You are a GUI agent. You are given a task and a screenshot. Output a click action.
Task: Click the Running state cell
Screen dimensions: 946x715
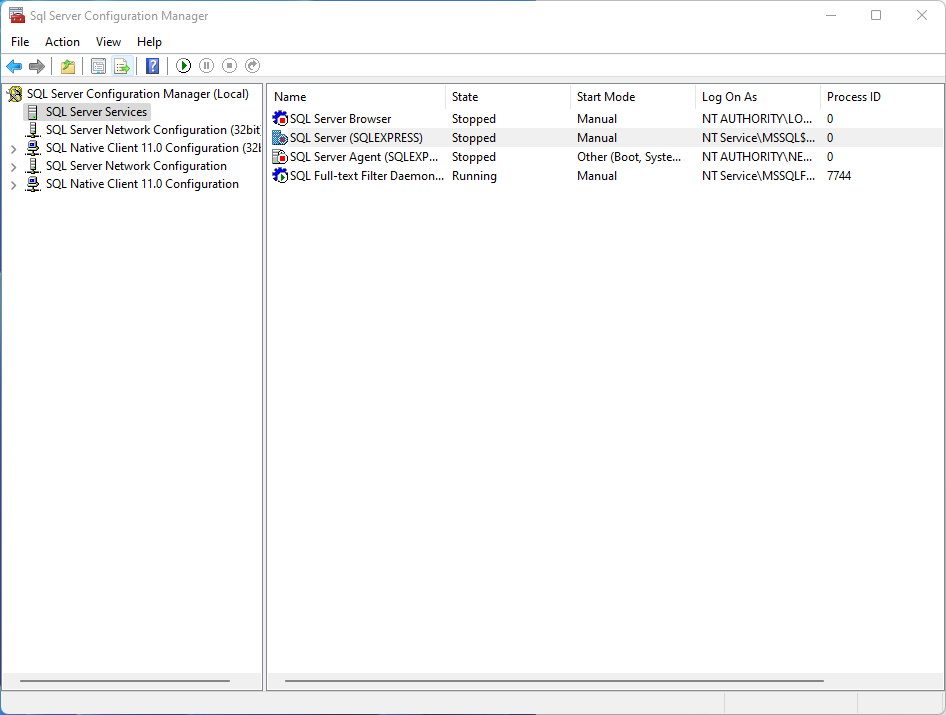[x=474, y=176]
